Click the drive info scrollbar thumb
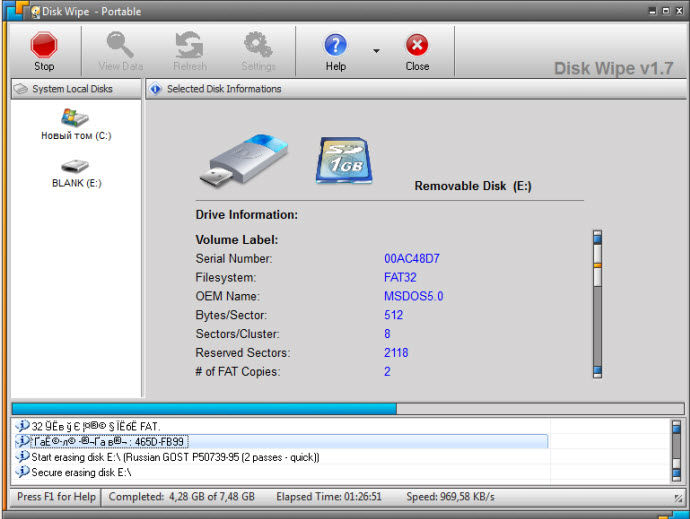 597,265
